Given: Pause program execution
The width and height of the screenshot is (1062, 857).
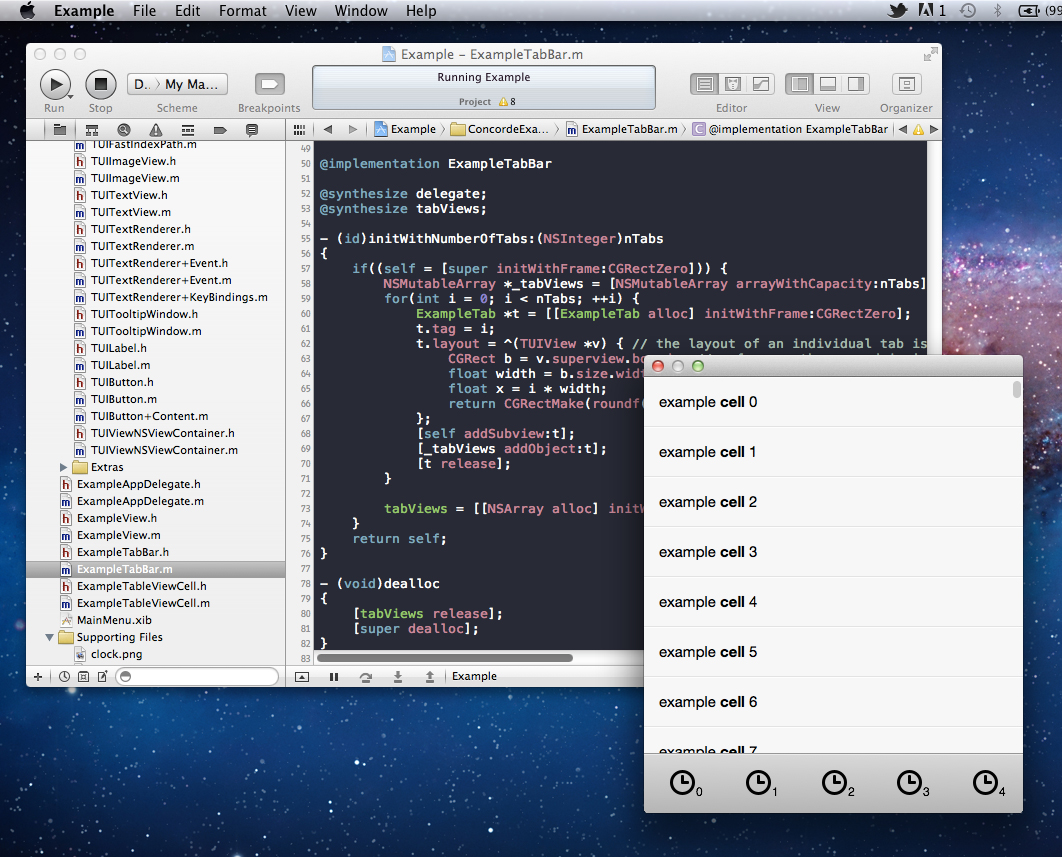Looking at the screenshot, I should [334, 677].
